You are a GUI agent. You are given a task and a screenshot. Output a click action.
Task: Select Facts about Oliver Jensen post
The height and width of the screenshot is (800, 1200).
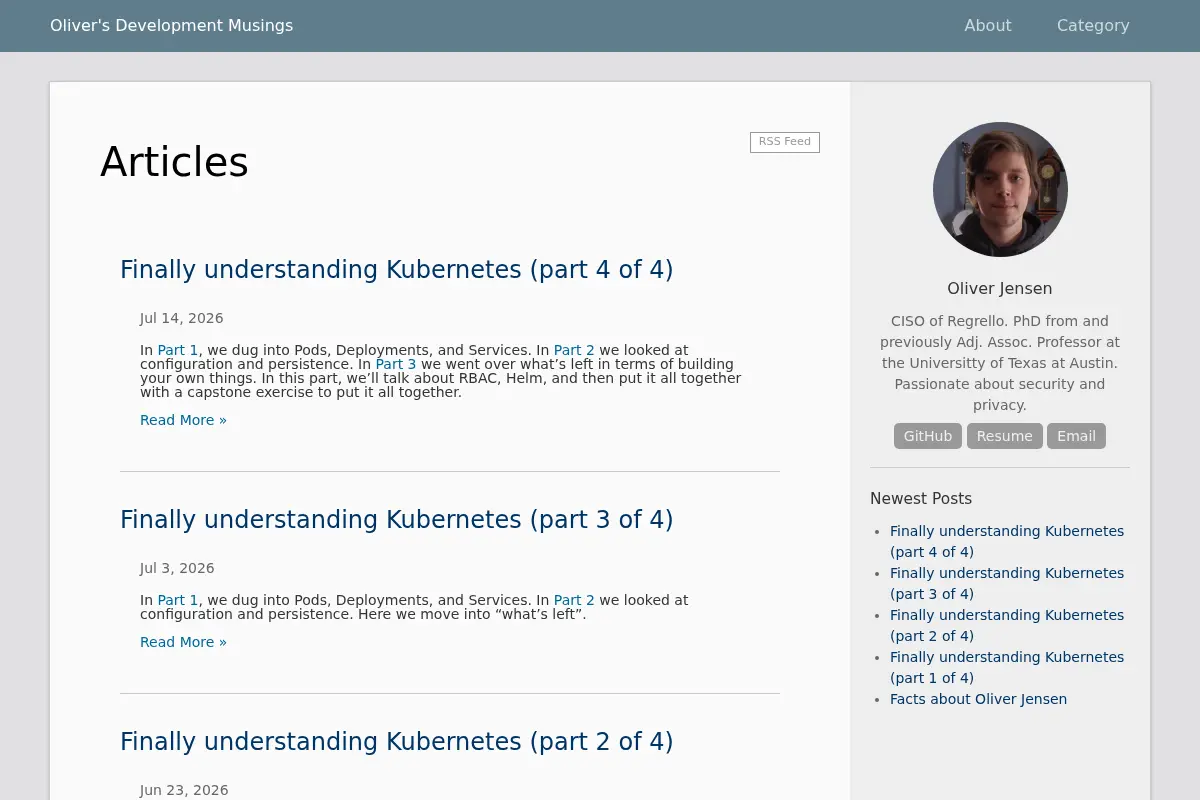978,699
